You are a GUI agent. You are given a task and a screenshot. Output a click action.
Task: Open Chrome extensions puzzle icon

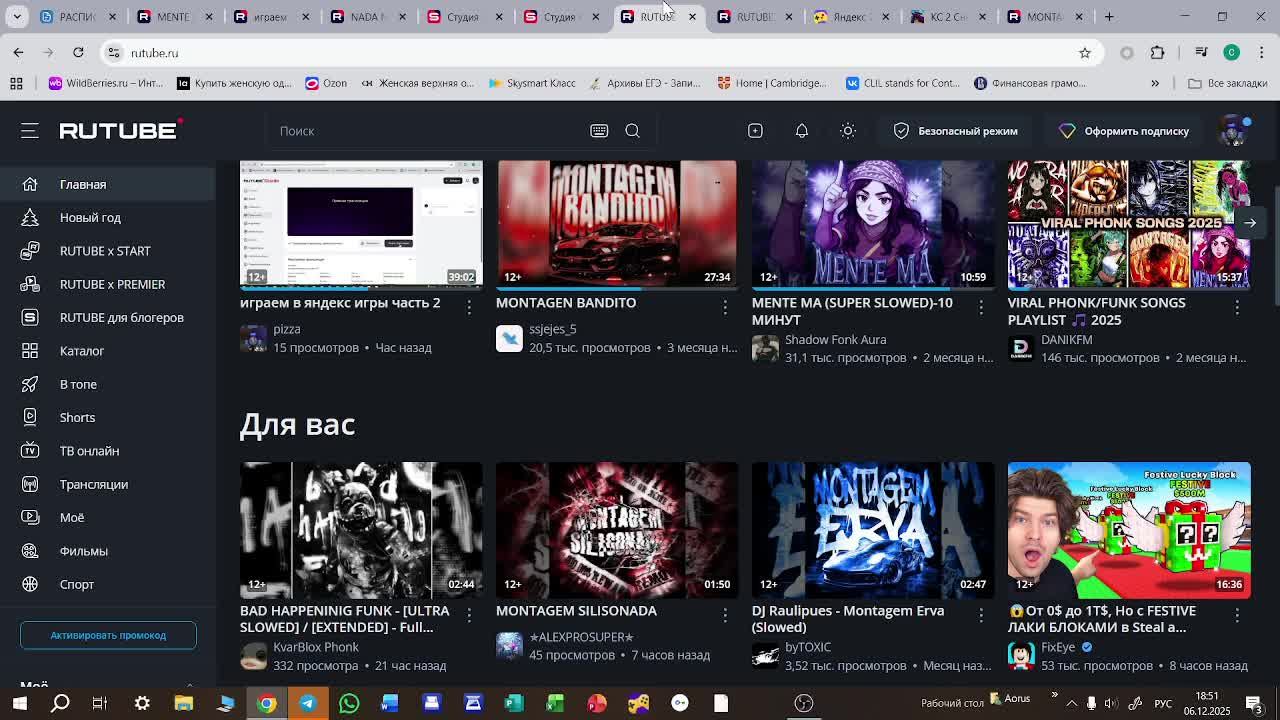click(1158, 52)
